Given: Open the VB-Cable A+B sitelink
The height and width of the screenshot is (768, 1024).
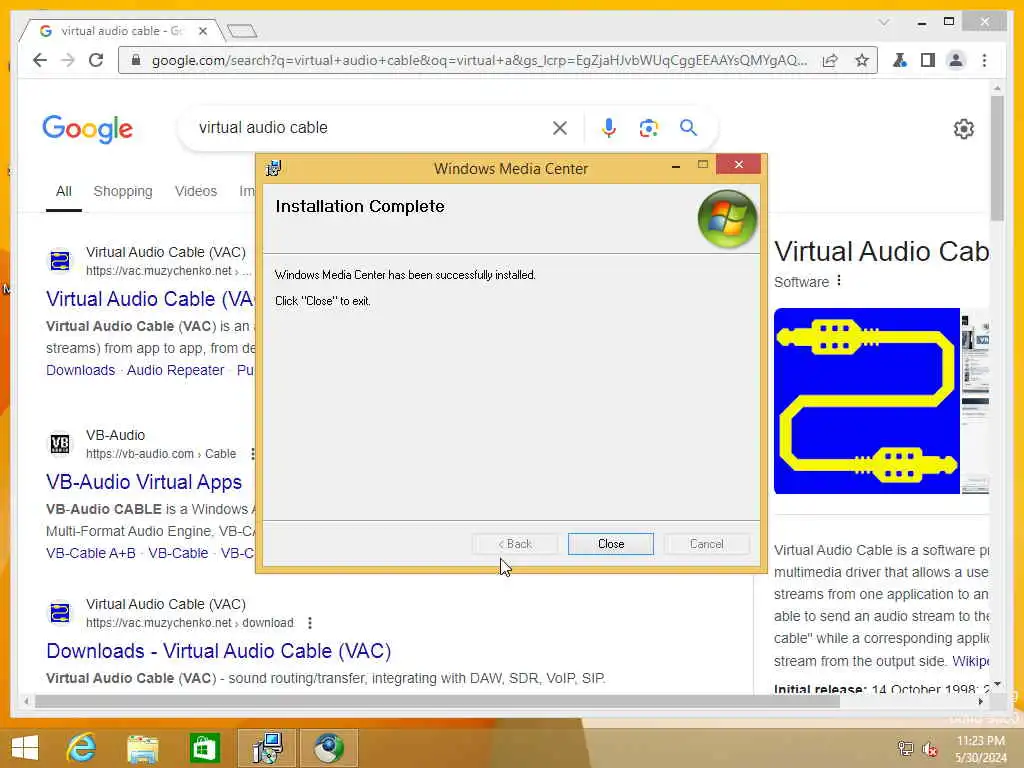Looking at the screenshot, I should point(91,553).
